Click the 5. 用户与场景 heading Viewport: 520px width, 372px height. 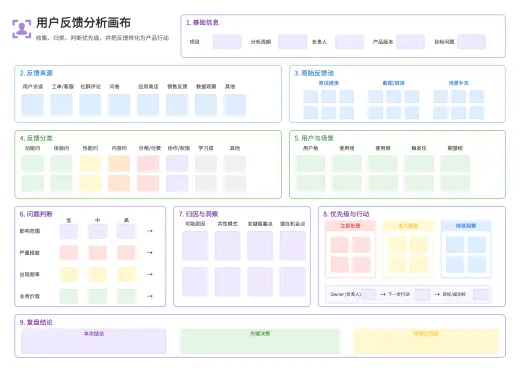[x=314, y=138]
